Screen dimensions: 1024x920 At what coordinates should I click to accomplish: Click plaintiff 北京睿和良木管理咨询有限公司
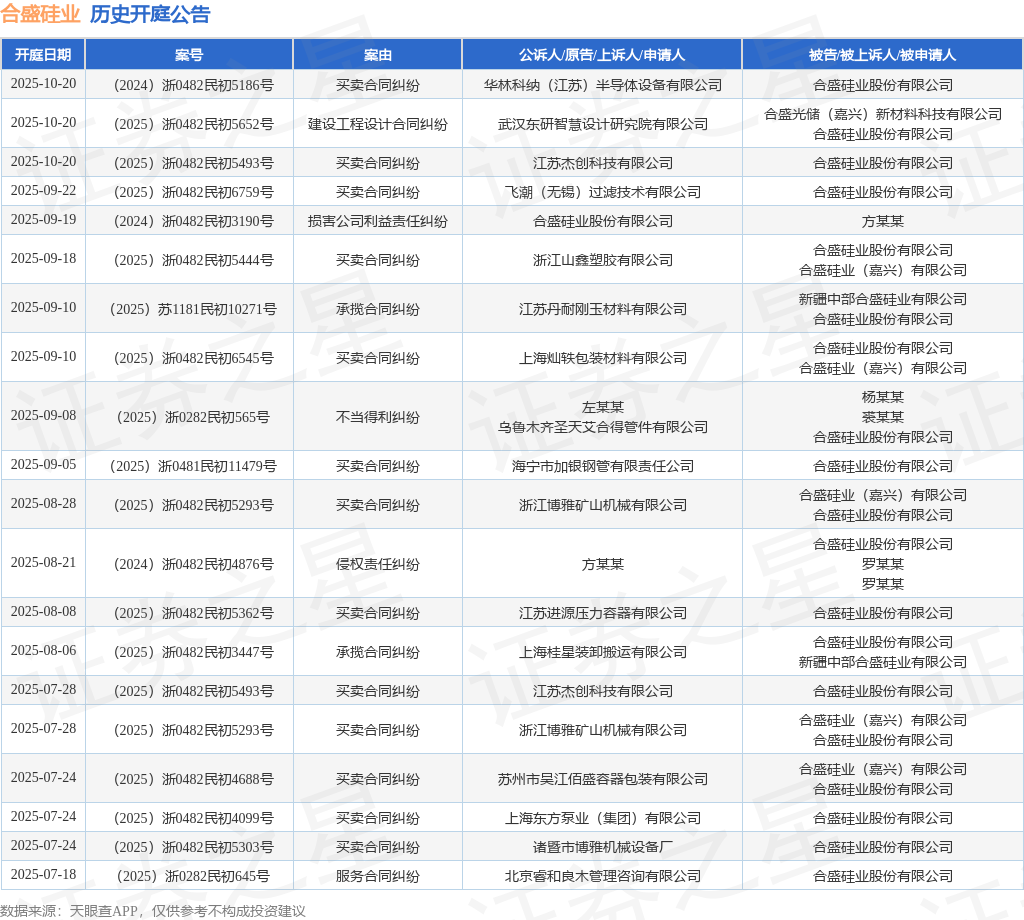602,877
